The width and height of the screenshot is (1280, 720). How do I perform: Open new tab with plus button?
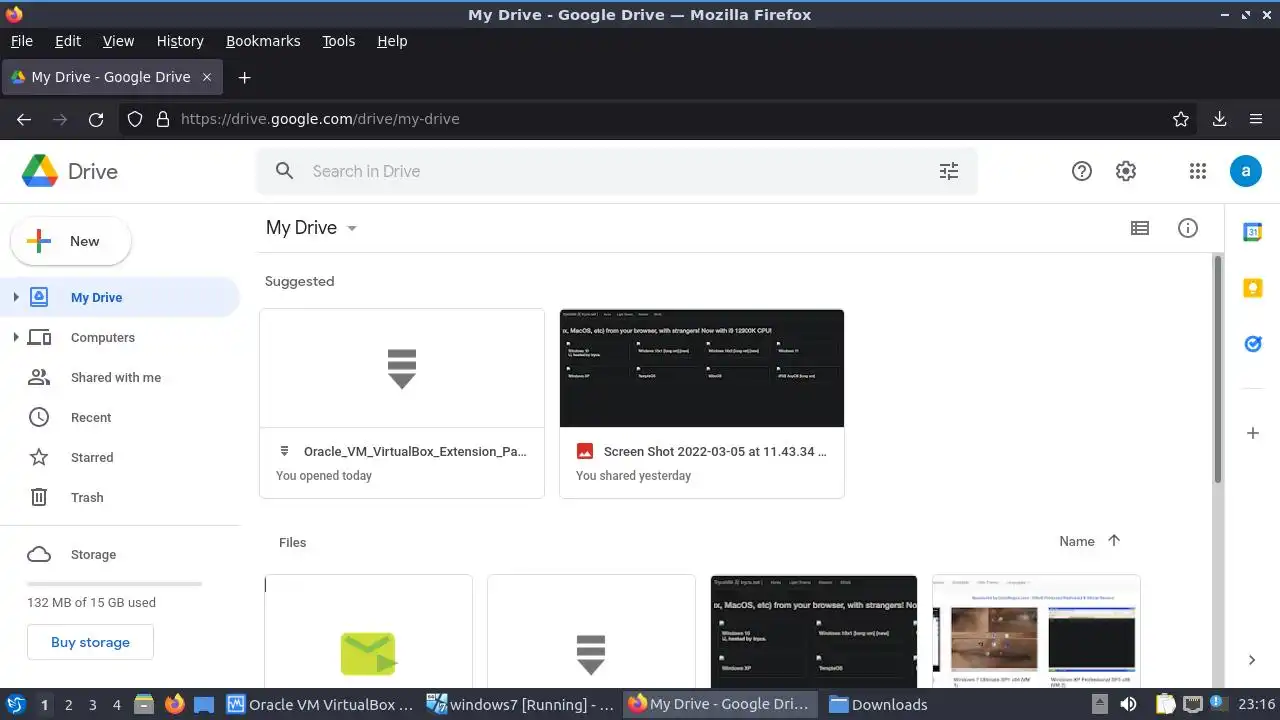244,77
